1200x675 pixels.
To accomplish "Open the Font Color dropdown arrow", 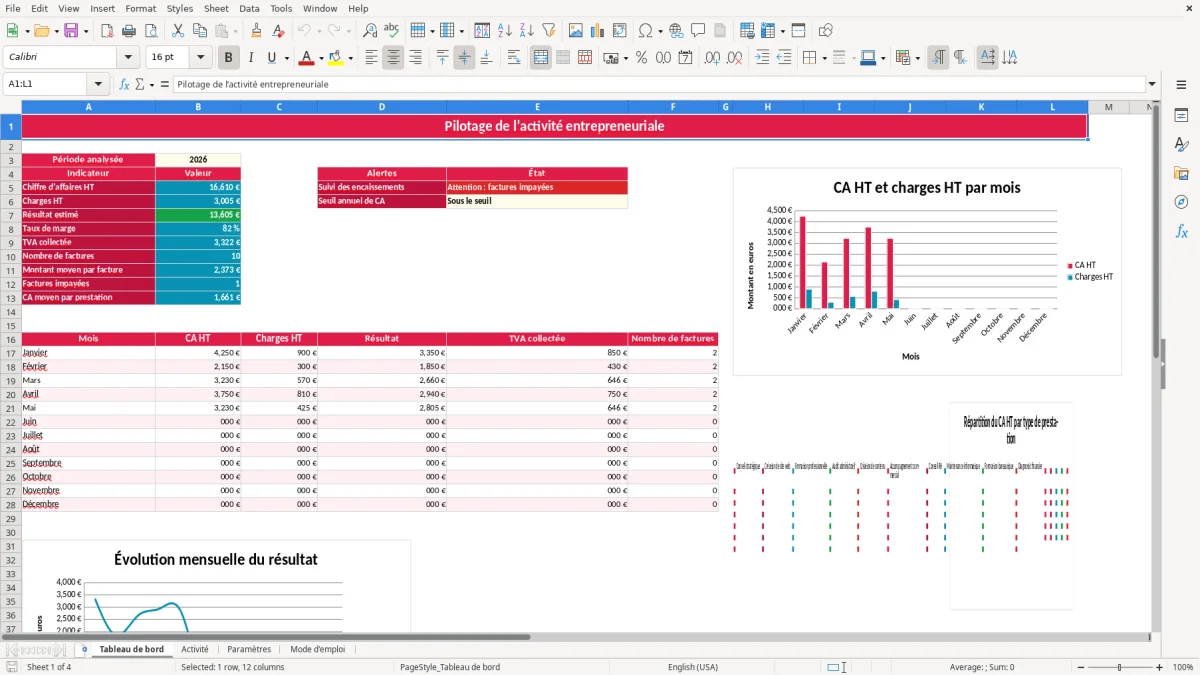I will (x=322, y=58).
